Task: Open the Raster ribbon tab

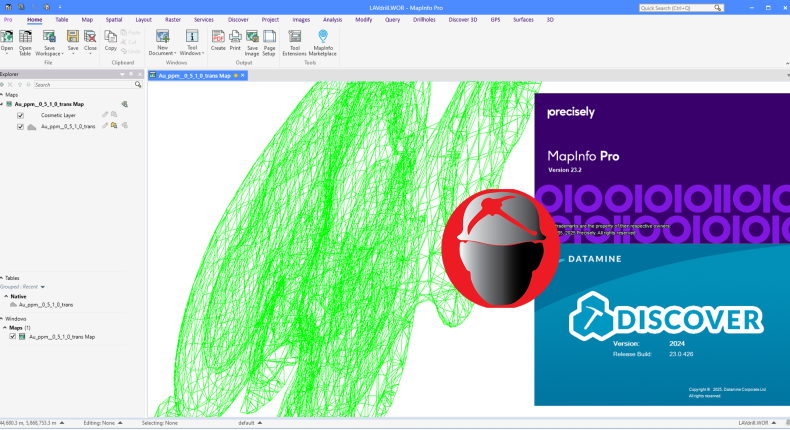Action: coord(173,20)
